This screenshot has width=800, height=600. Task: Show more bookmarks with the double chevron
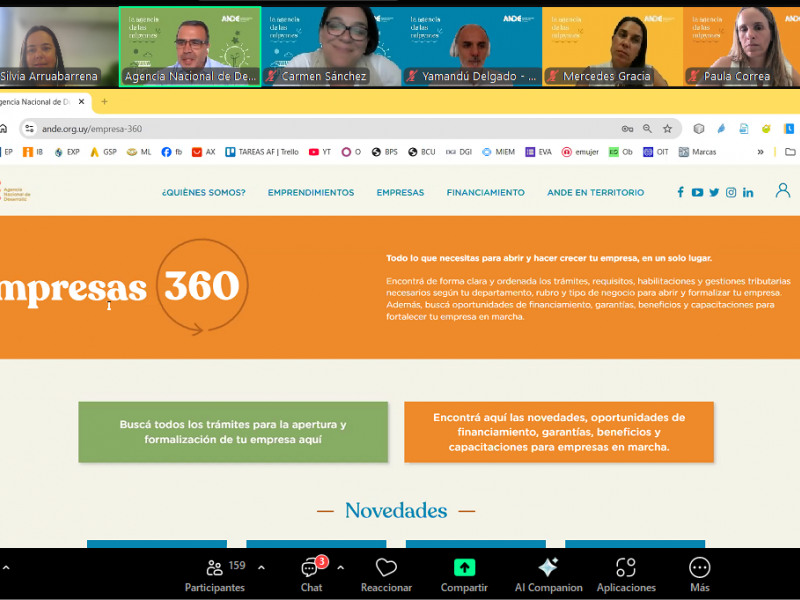760,152
